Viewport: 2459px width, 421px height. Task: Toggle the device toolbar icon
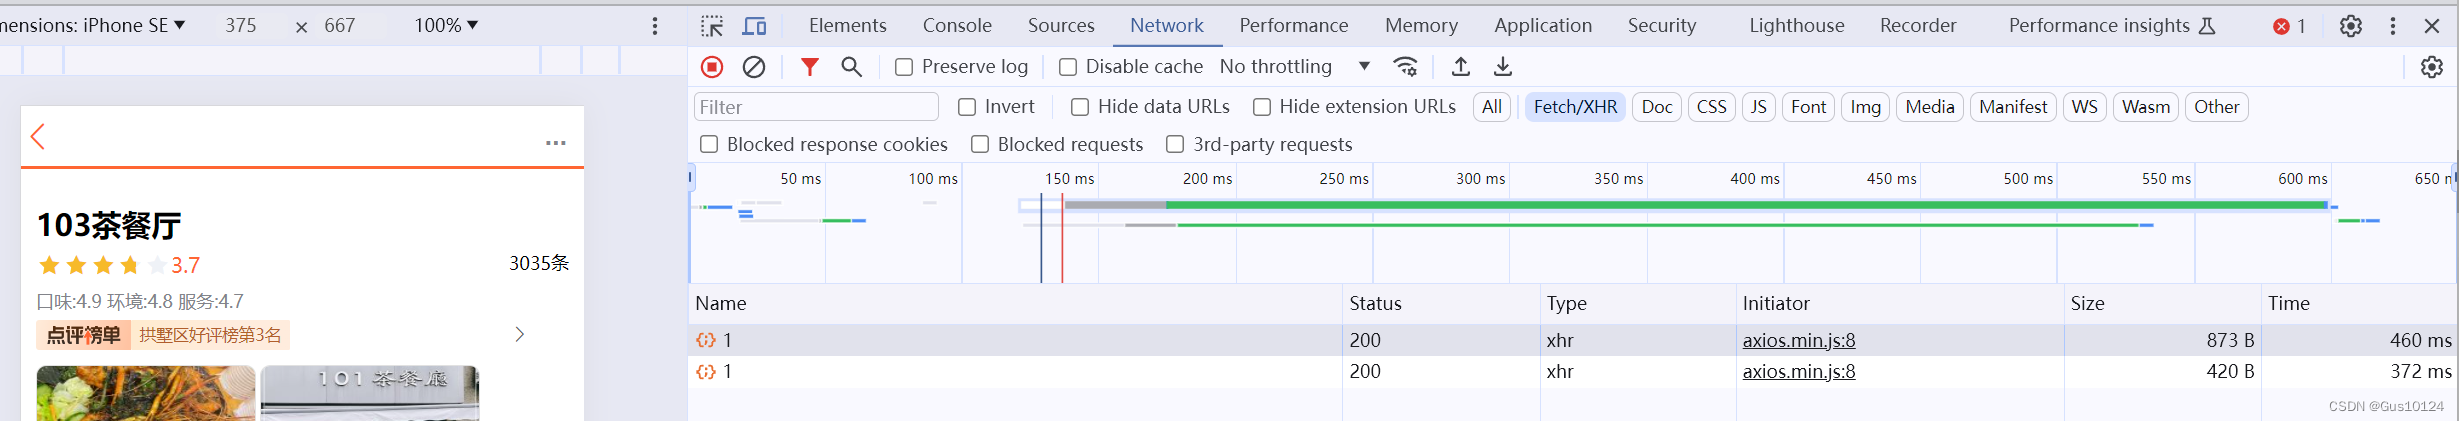tap(755, 26)
